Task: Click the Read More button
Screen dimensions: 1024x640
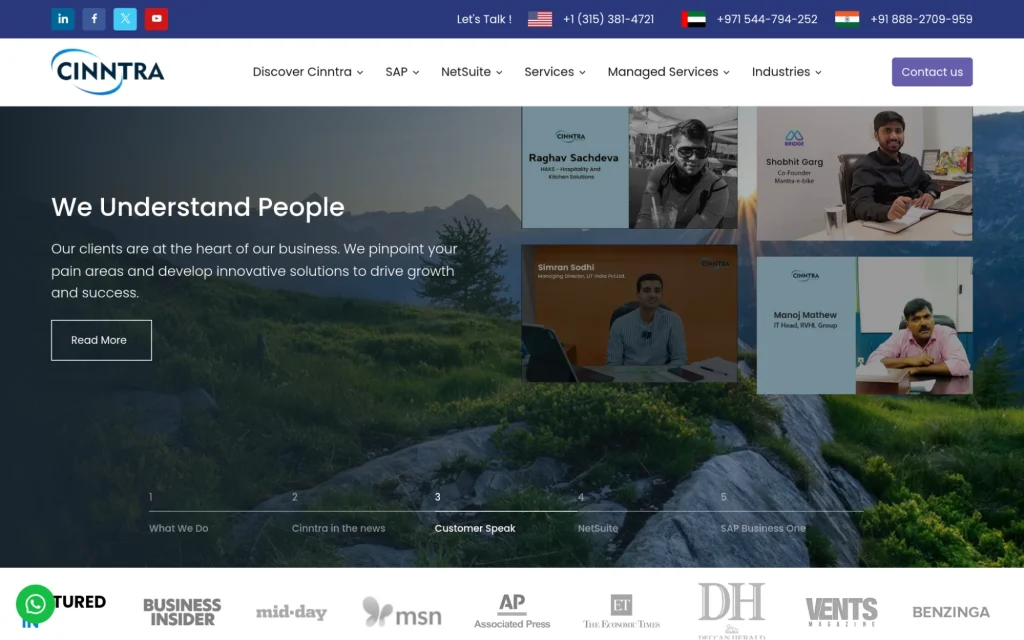Action: coord(101,340)
